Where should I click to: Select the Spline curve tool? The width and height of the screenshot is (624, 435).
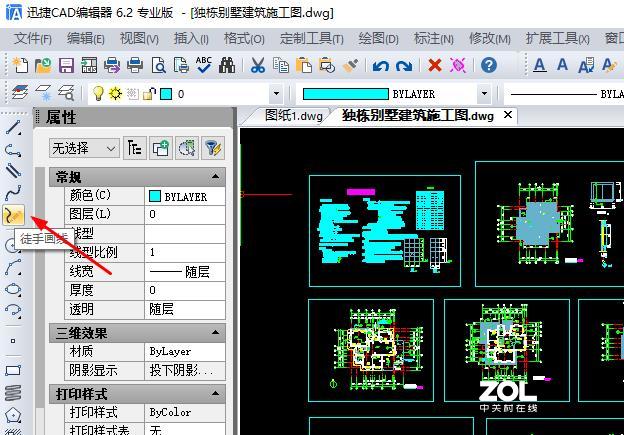pyautogui.click(x=13, y=193)
